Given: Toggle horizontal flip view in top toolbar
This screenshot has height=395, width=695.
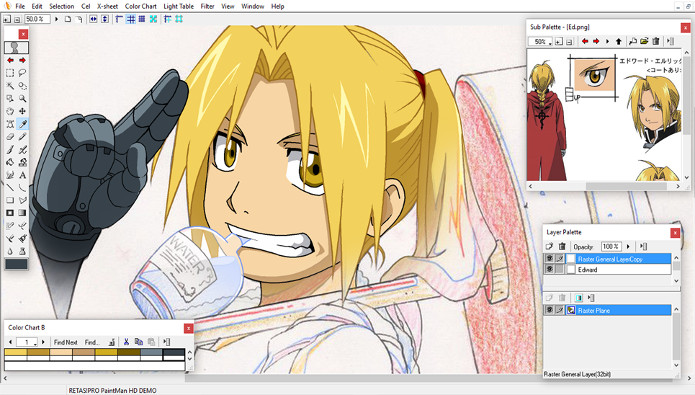Looking at the screenshot, I should click(x=93, y=19).
